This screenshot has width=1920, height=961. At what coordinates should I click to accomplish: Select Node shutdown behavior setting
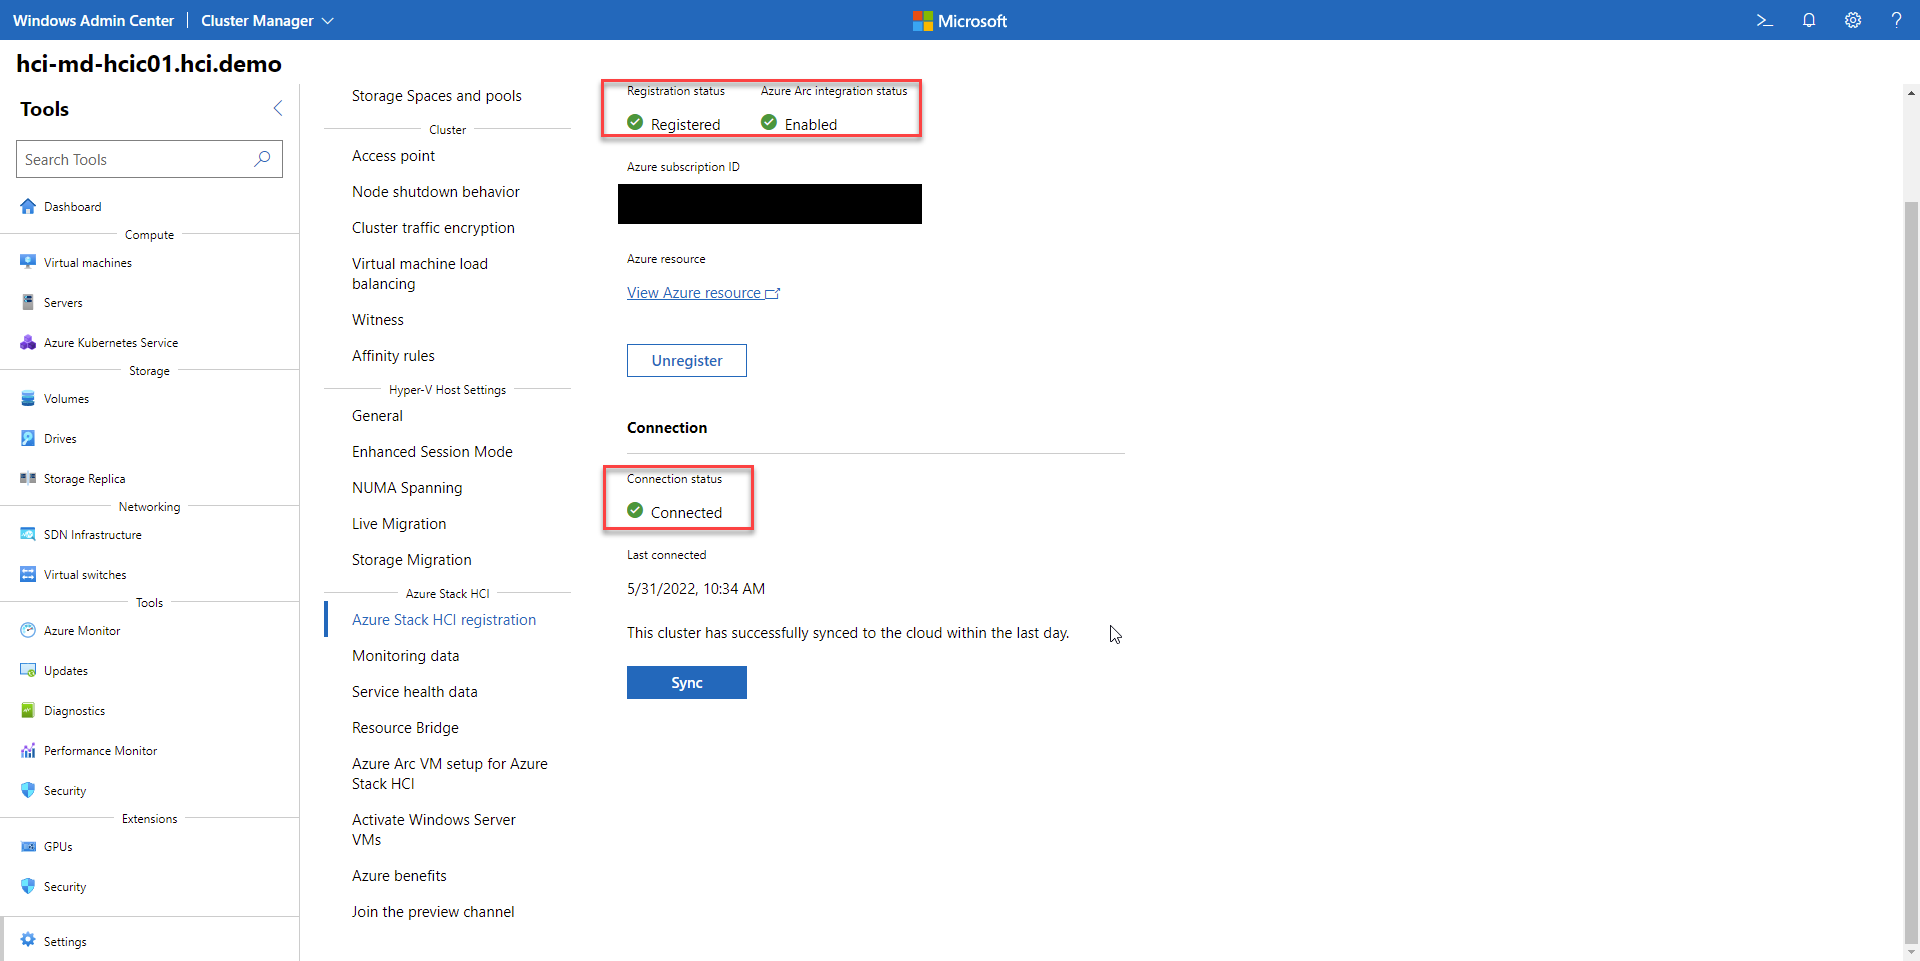(x=436, y=192)
